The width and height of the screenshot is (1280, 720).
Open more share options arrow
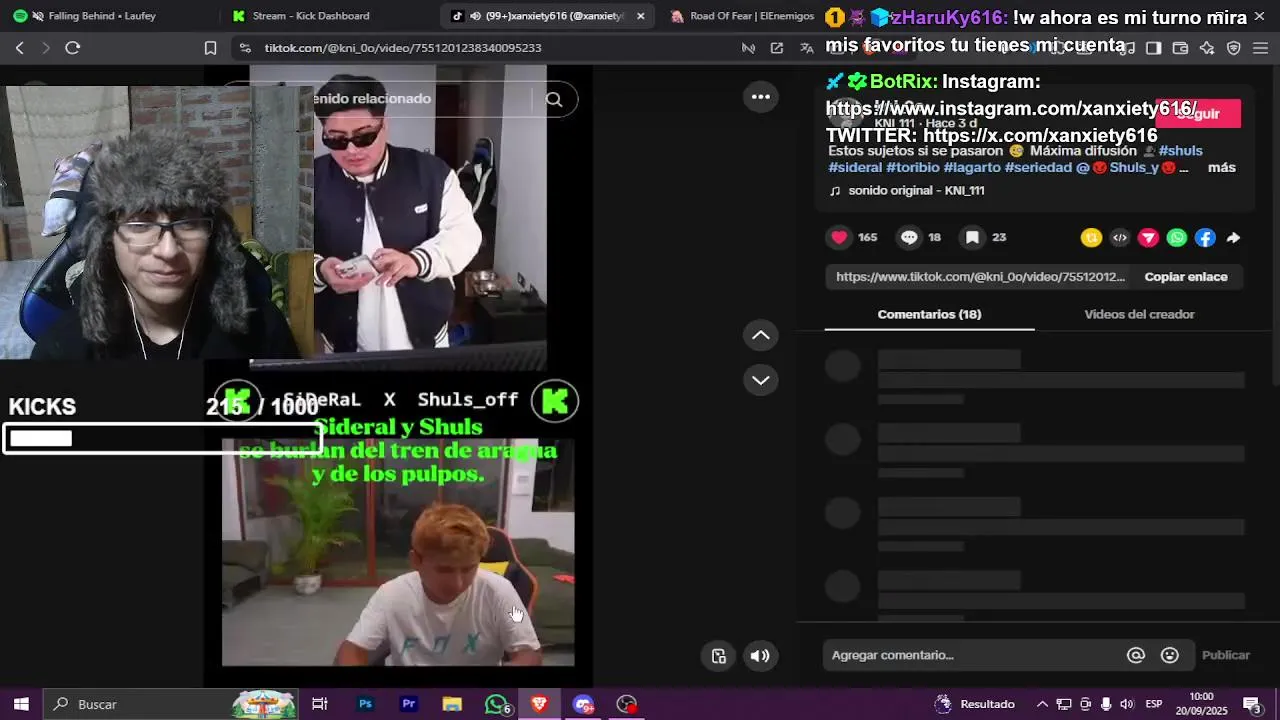(1233, 237)
